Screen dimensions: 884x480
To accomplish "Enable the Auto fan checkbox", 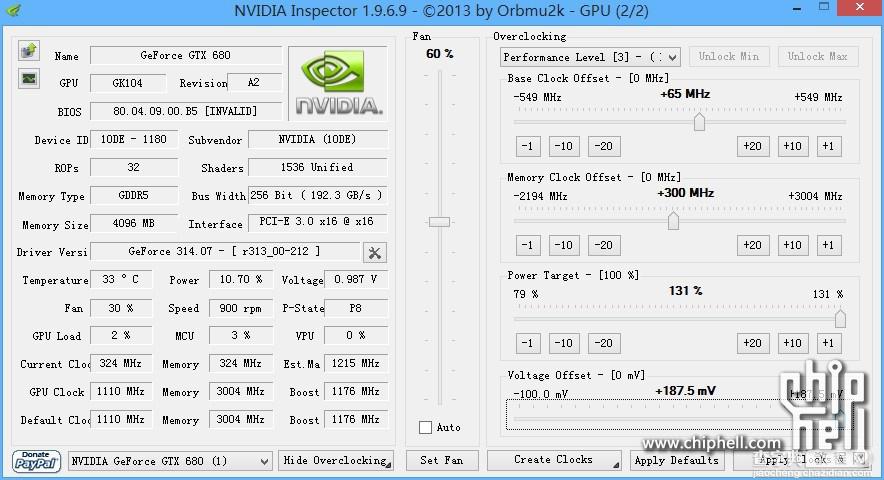I will point(426,428).
